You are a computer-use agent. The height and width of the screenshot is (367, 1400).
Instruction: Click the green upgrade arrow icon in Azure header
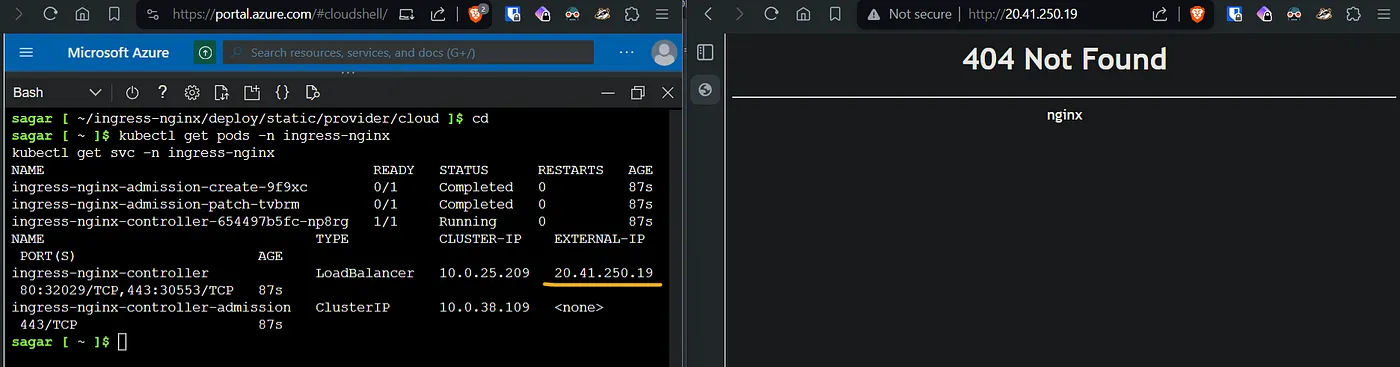[205, 52]
